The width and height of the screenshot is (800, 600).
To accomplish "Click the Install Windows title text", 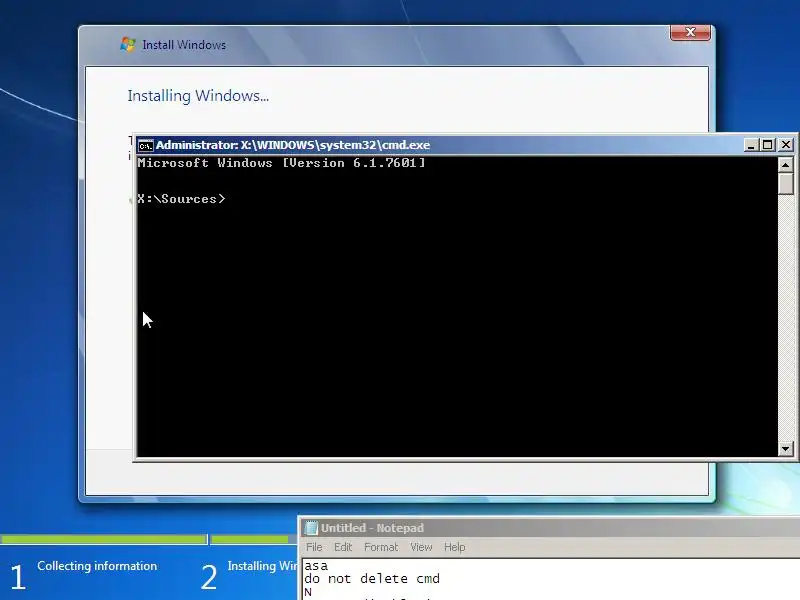I will (x=184, y=45).
